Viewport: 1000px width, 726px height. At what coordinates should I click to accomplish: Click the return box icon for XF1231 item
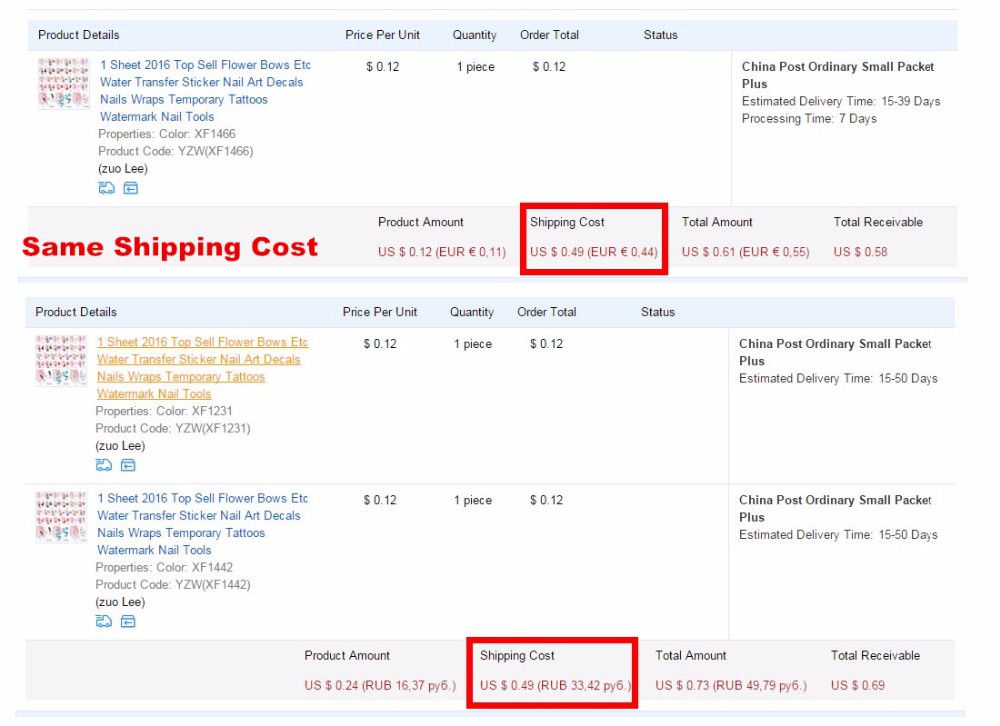(x=128, y=465)
